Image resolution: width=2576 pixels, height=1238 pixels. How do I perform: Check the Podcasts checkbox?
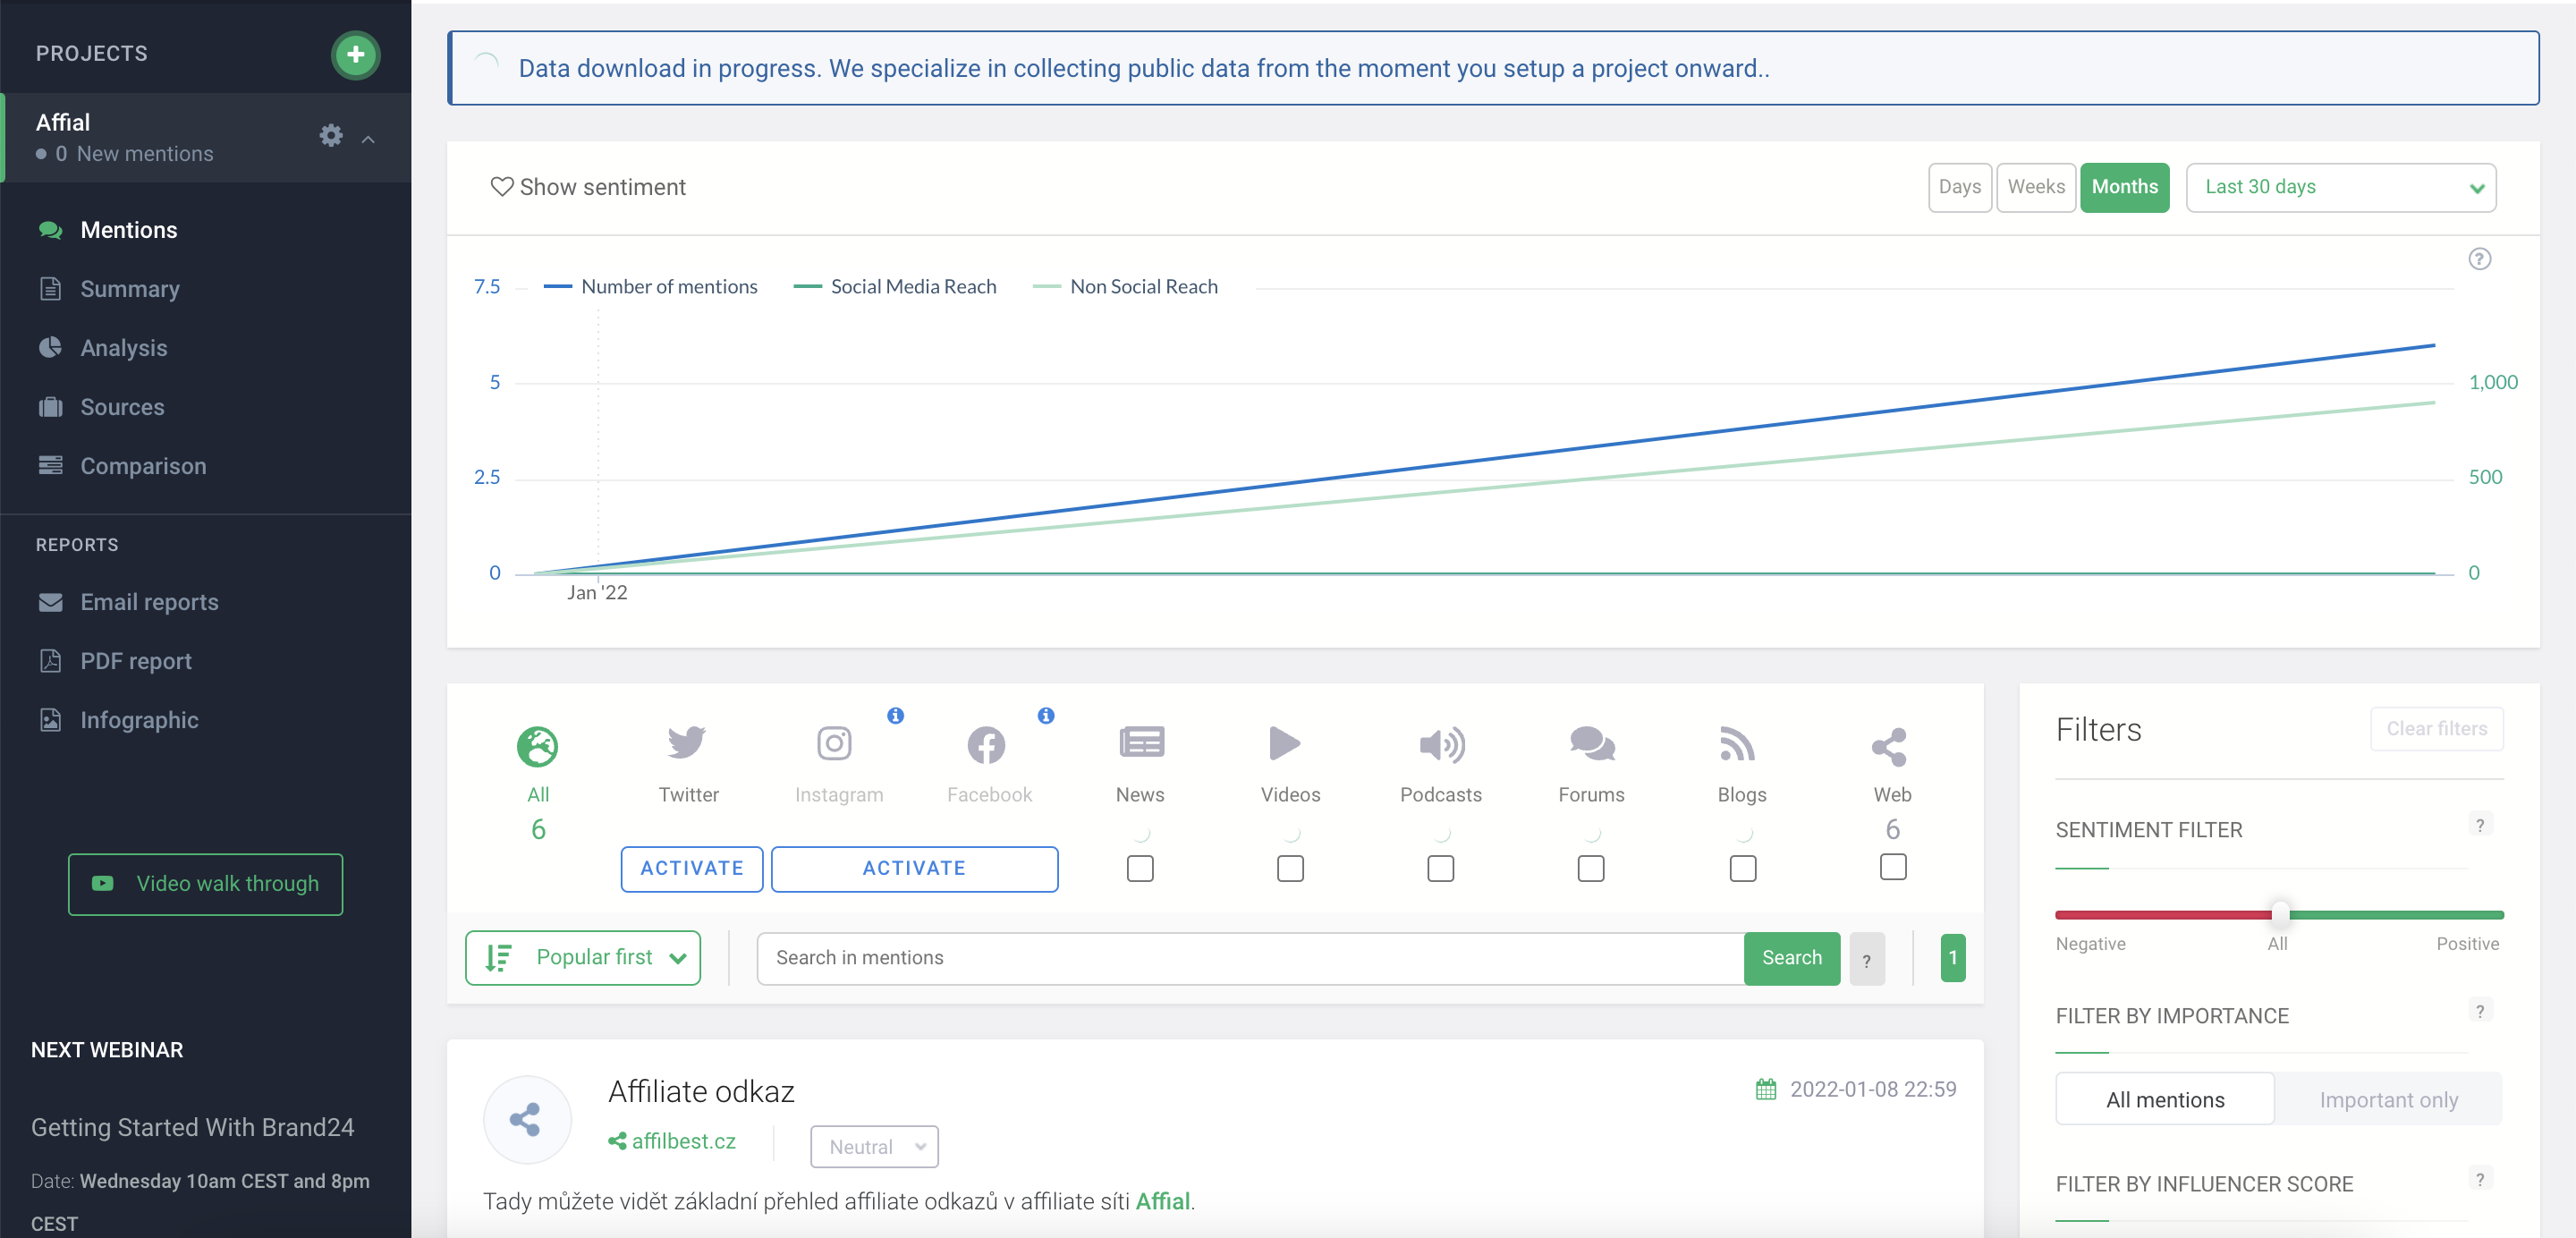coord(1440,868)
